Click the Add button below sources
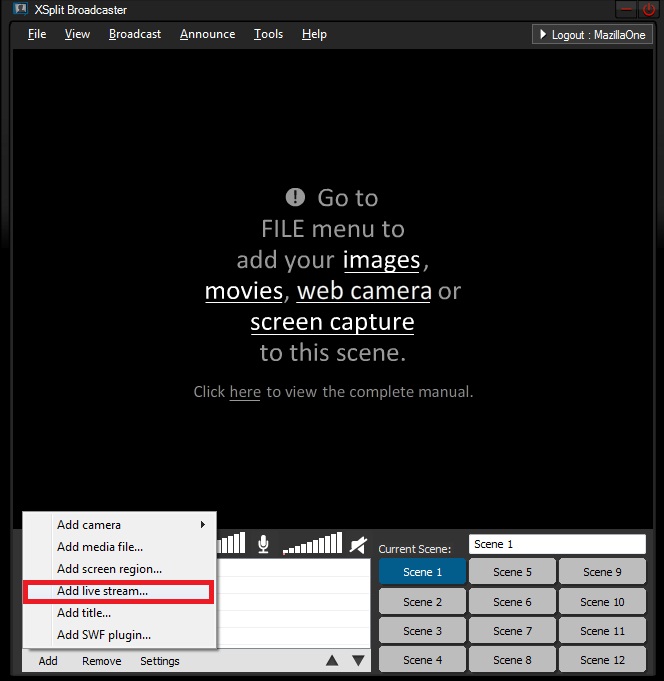 [48, 661]
